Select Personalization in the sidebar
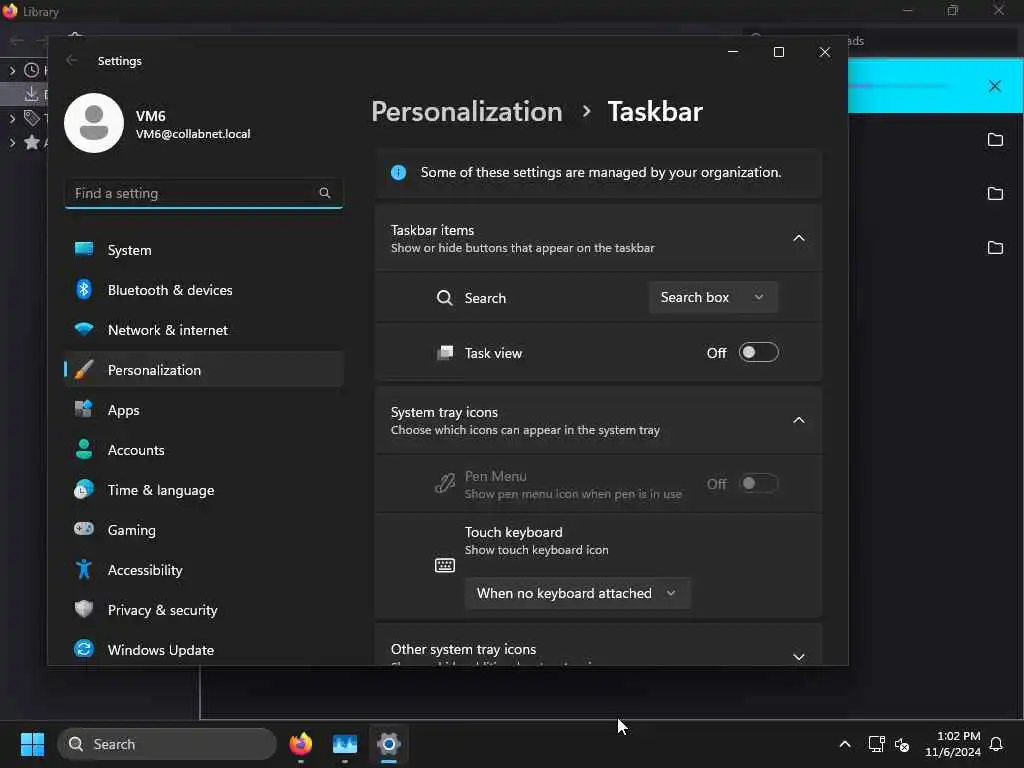The width and height of the screenshot is (1024, 768). [204, 370]
